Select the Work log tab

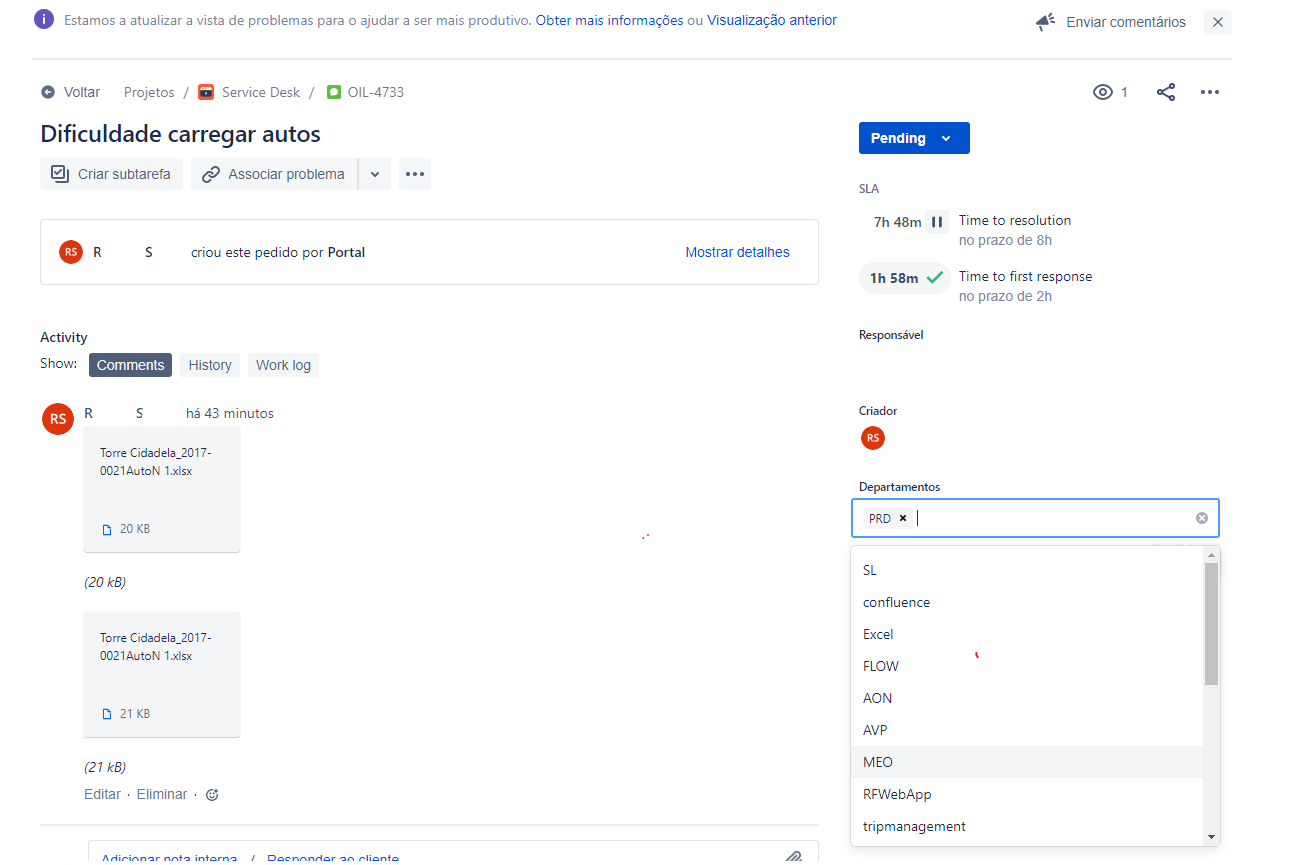[x=283, y=365]
